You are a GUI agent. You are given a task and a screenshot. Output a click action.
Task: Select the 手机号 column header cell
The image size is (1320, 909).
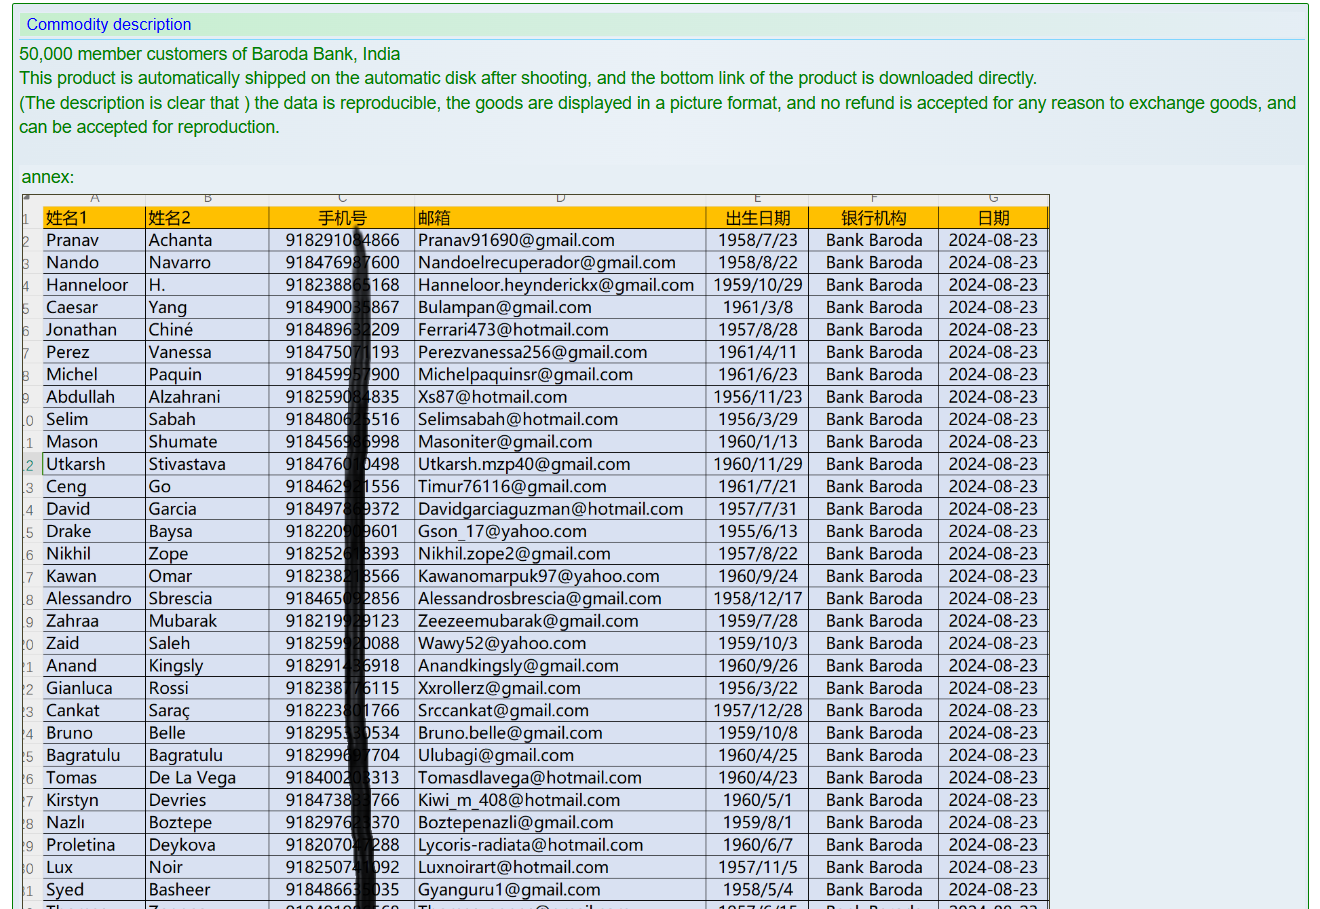point(342,218)
